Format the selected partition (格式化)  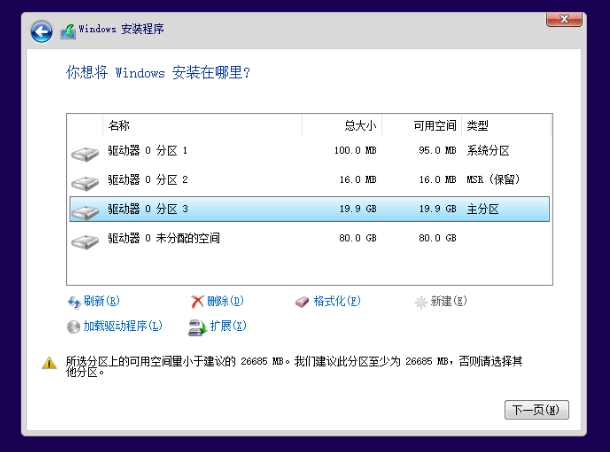point(328,301)
